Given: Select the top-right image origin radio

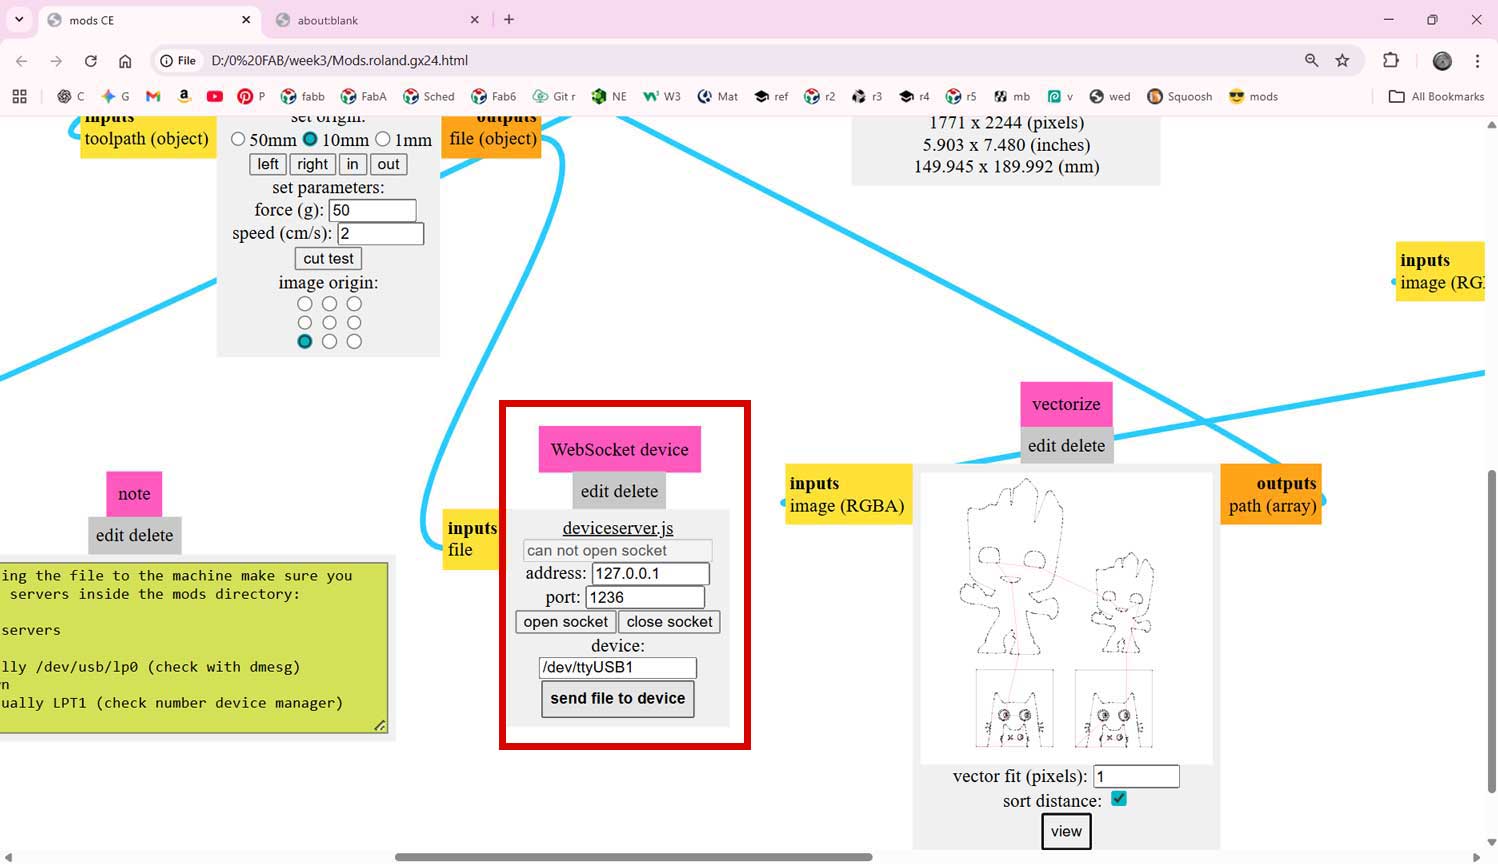Looking at the screenshot, I should [x=354, y=304].
